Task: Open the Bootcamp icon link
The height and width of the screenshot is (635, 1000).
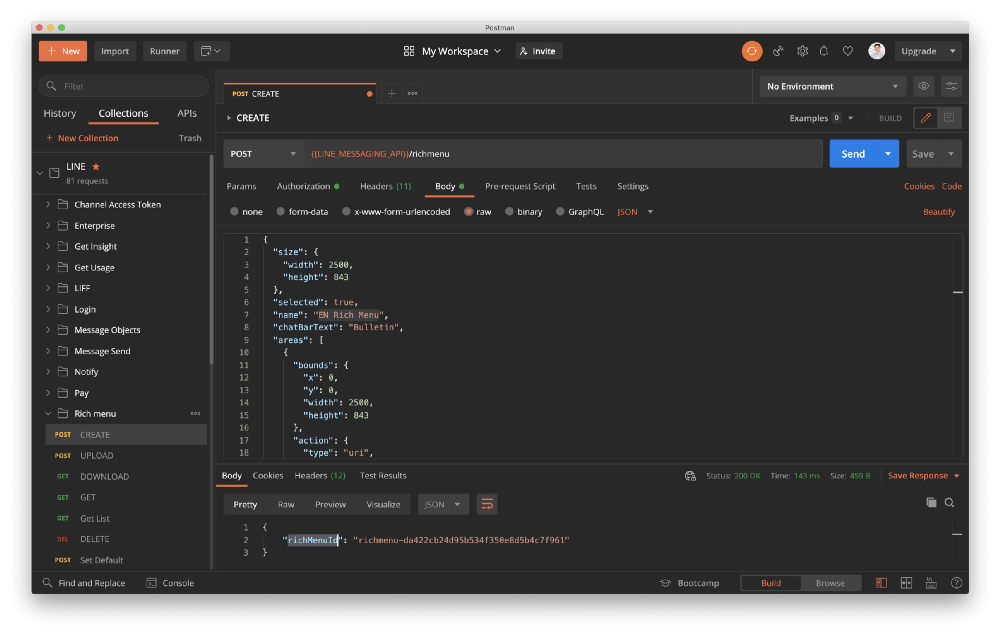Action: (x=665, y=583)
